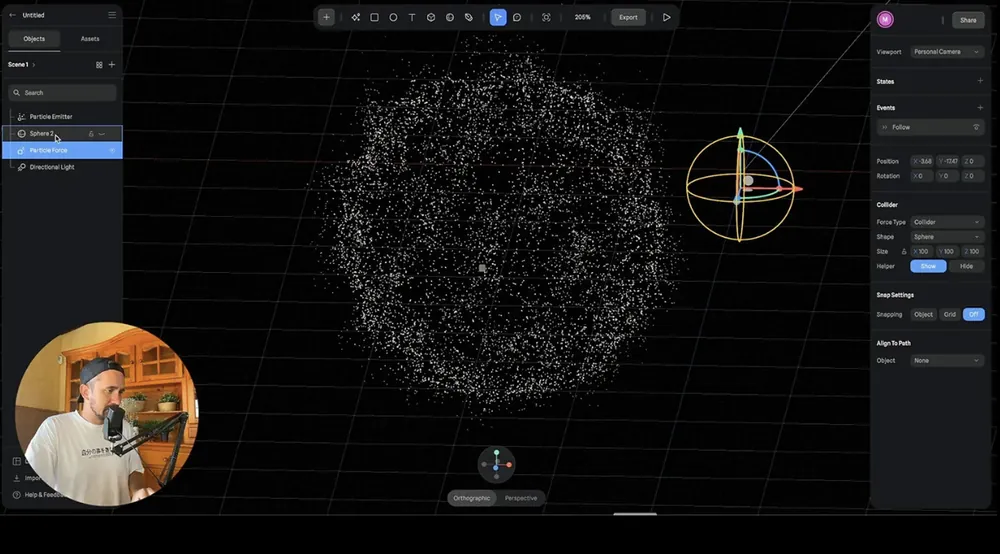Open the Shape Sphere dropdown
The width and height of the screenshot is (1000, 554).
coord(946,237)
